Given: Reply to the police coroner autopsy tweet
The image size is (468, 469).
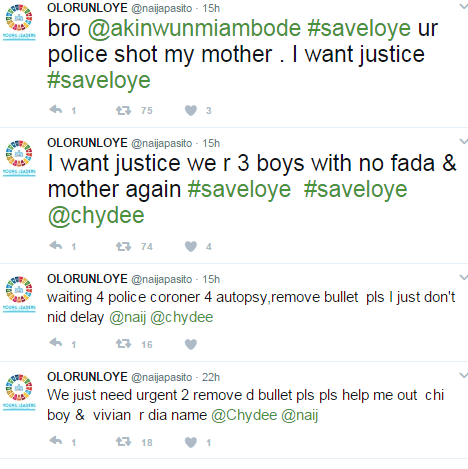Looking at the screenshot, I should click(x=56, y=343).
